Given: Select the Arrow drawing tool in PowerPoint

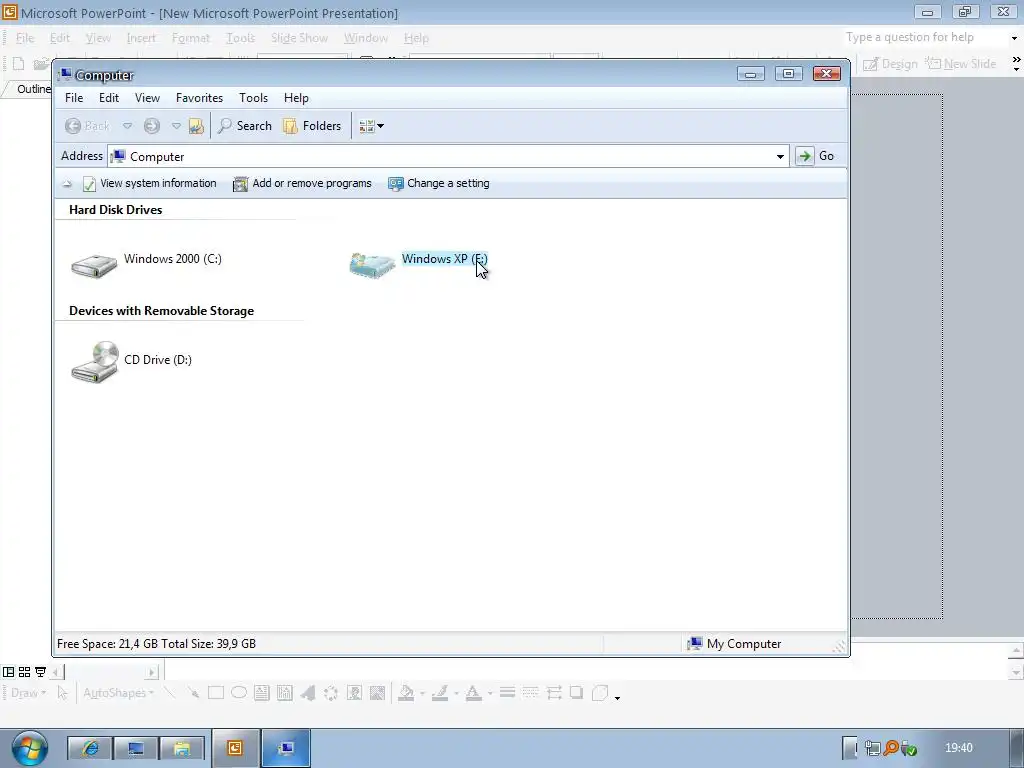Looking at the screenshot, I should point(193,693).
